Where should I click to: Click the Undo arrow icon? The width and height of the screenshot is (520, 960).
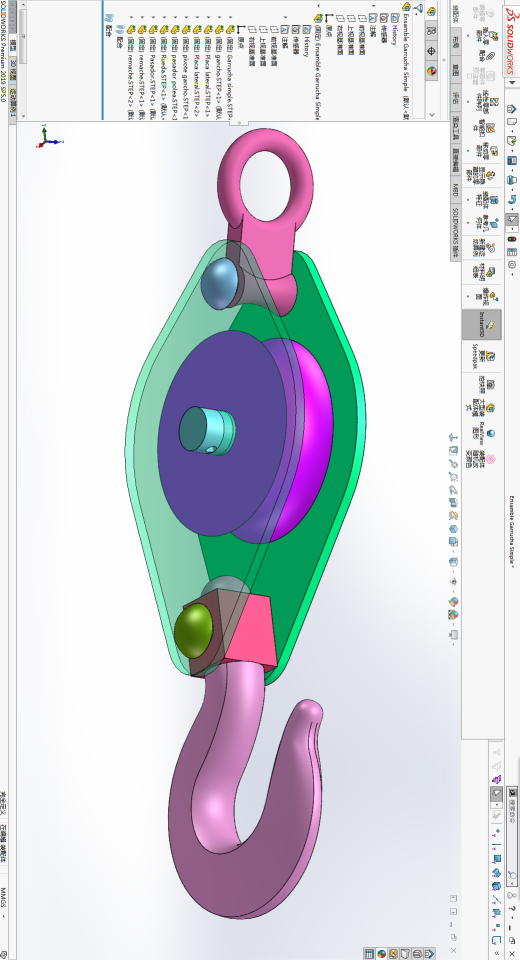[x=511, y=200]
